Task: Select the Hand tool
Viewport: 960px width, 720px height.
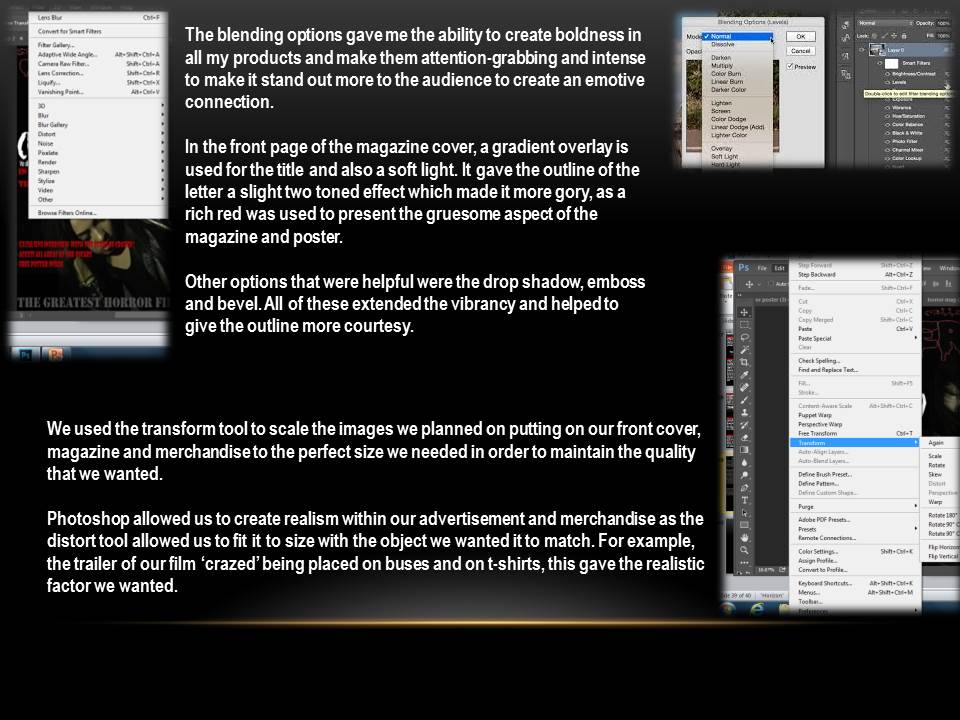Action: click(744, 538)
